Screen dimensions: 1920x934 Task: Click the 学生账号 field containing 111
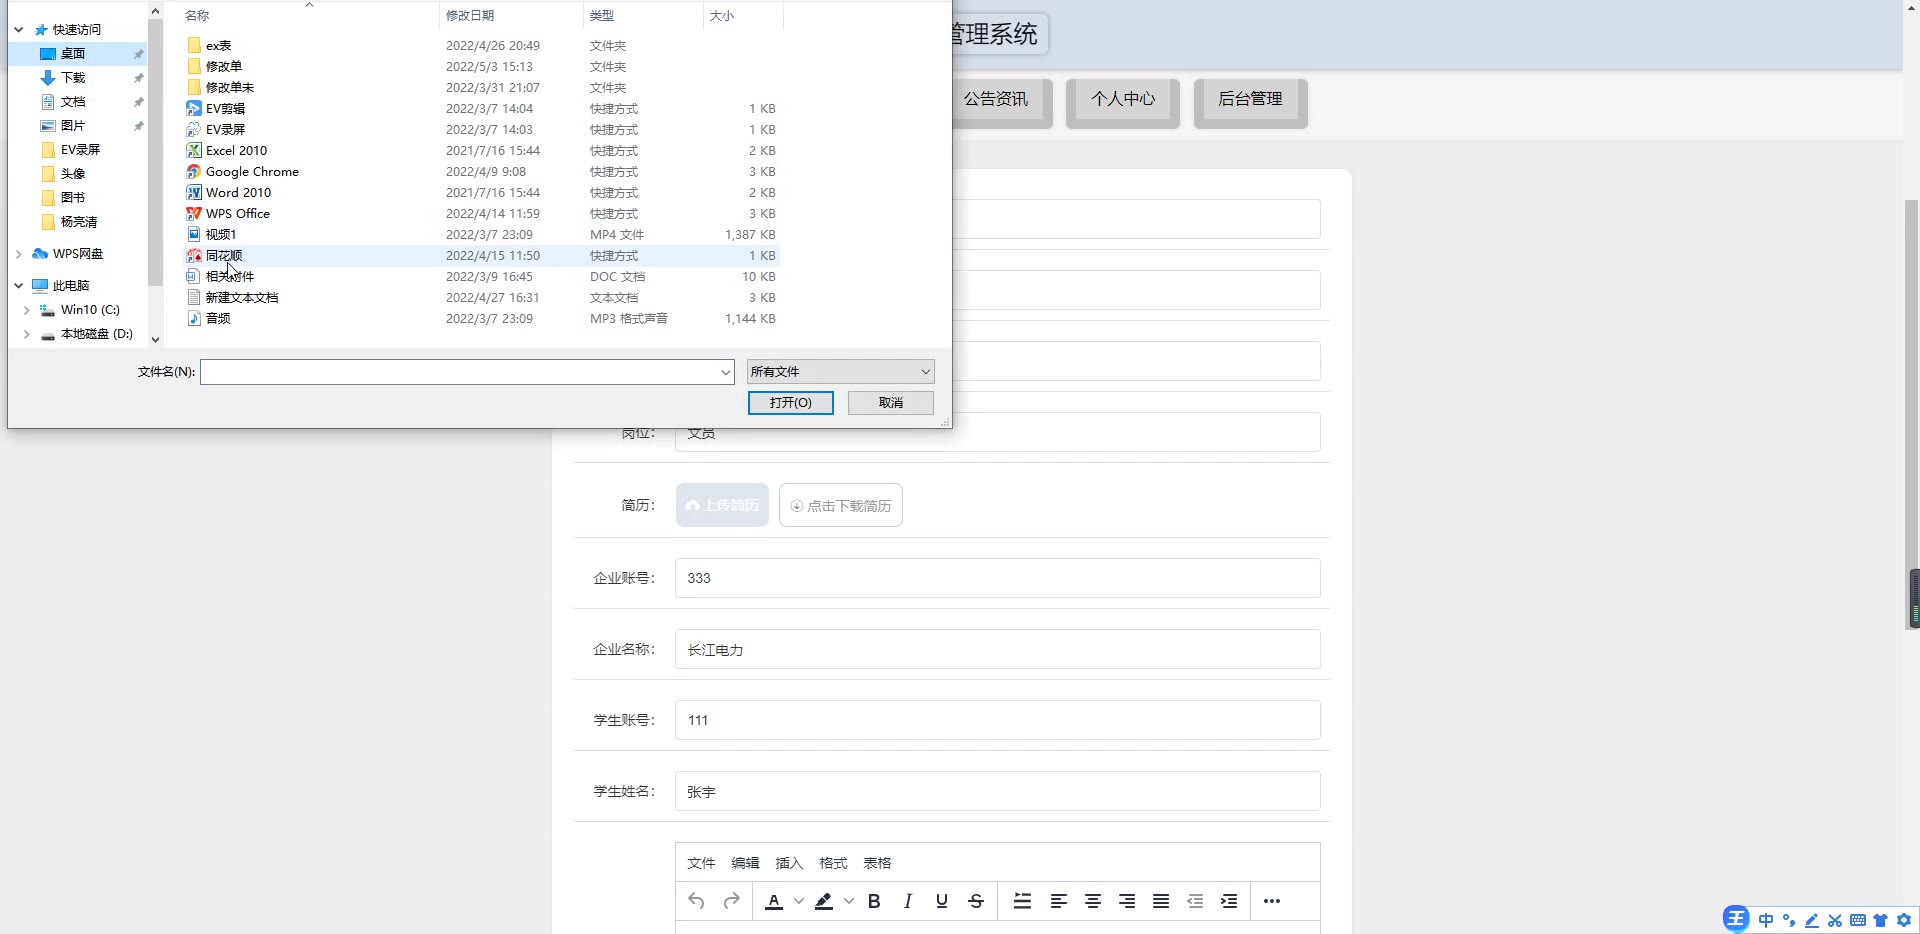998,720
